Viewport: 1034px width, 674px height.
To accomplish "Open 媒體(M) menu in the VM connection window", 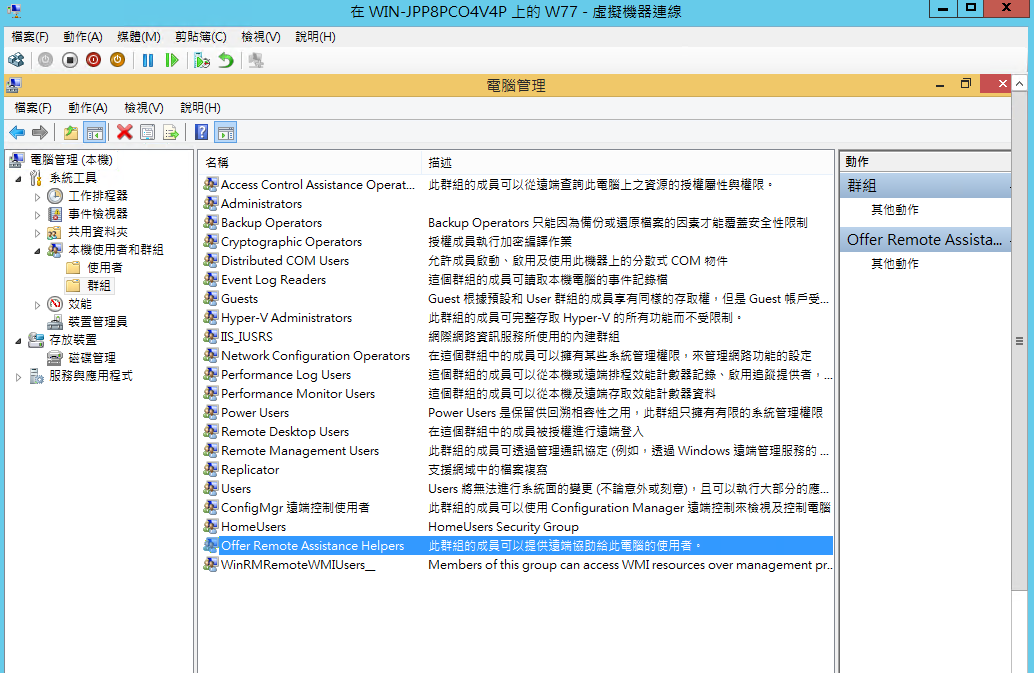I will (138, 37).
